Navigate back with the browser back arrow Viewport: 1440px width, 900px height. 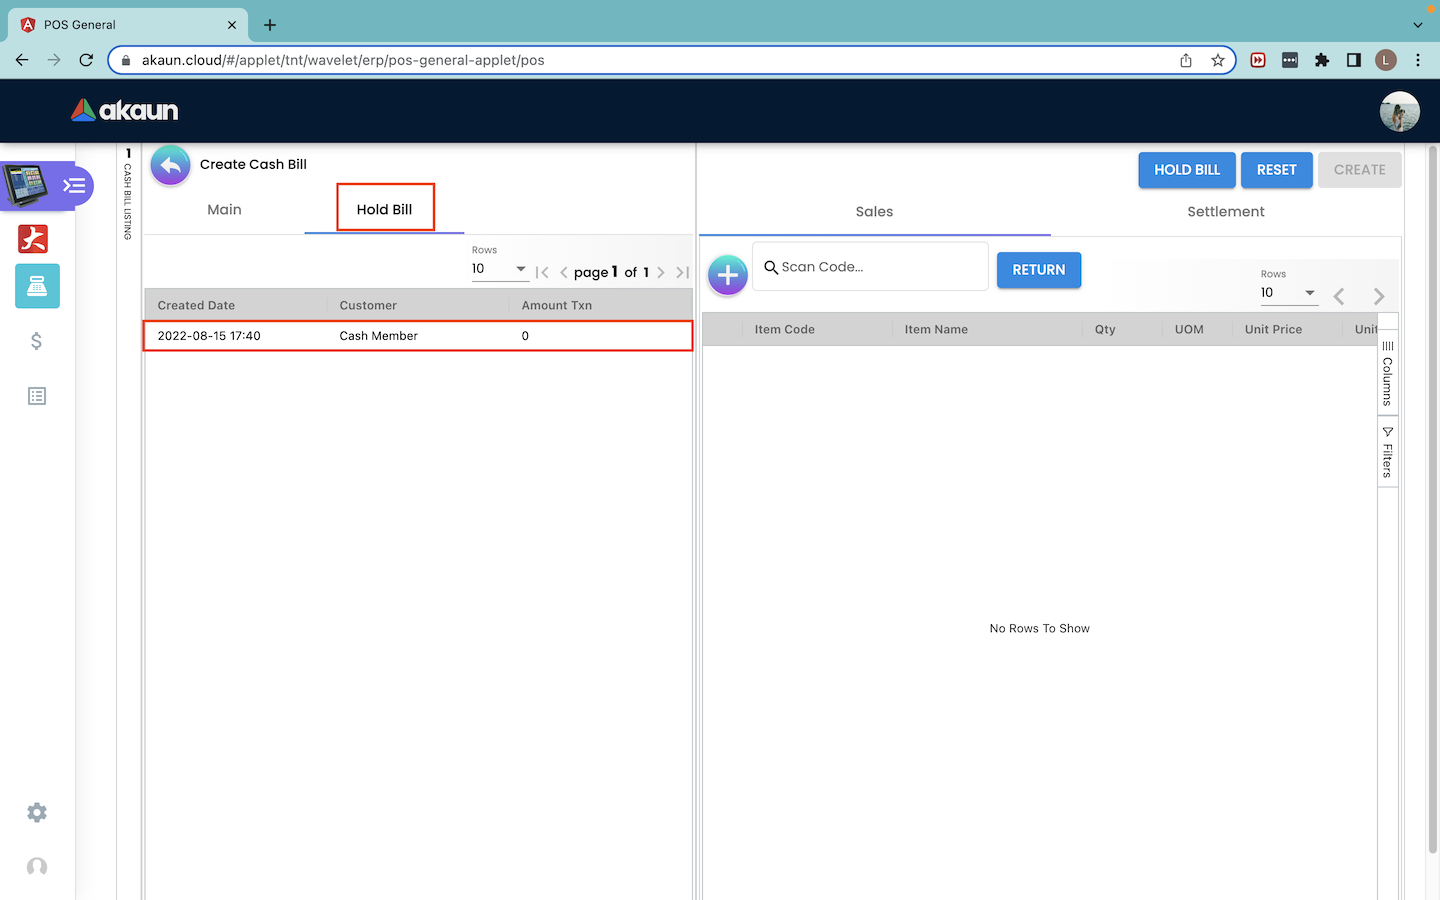(22, 60)
